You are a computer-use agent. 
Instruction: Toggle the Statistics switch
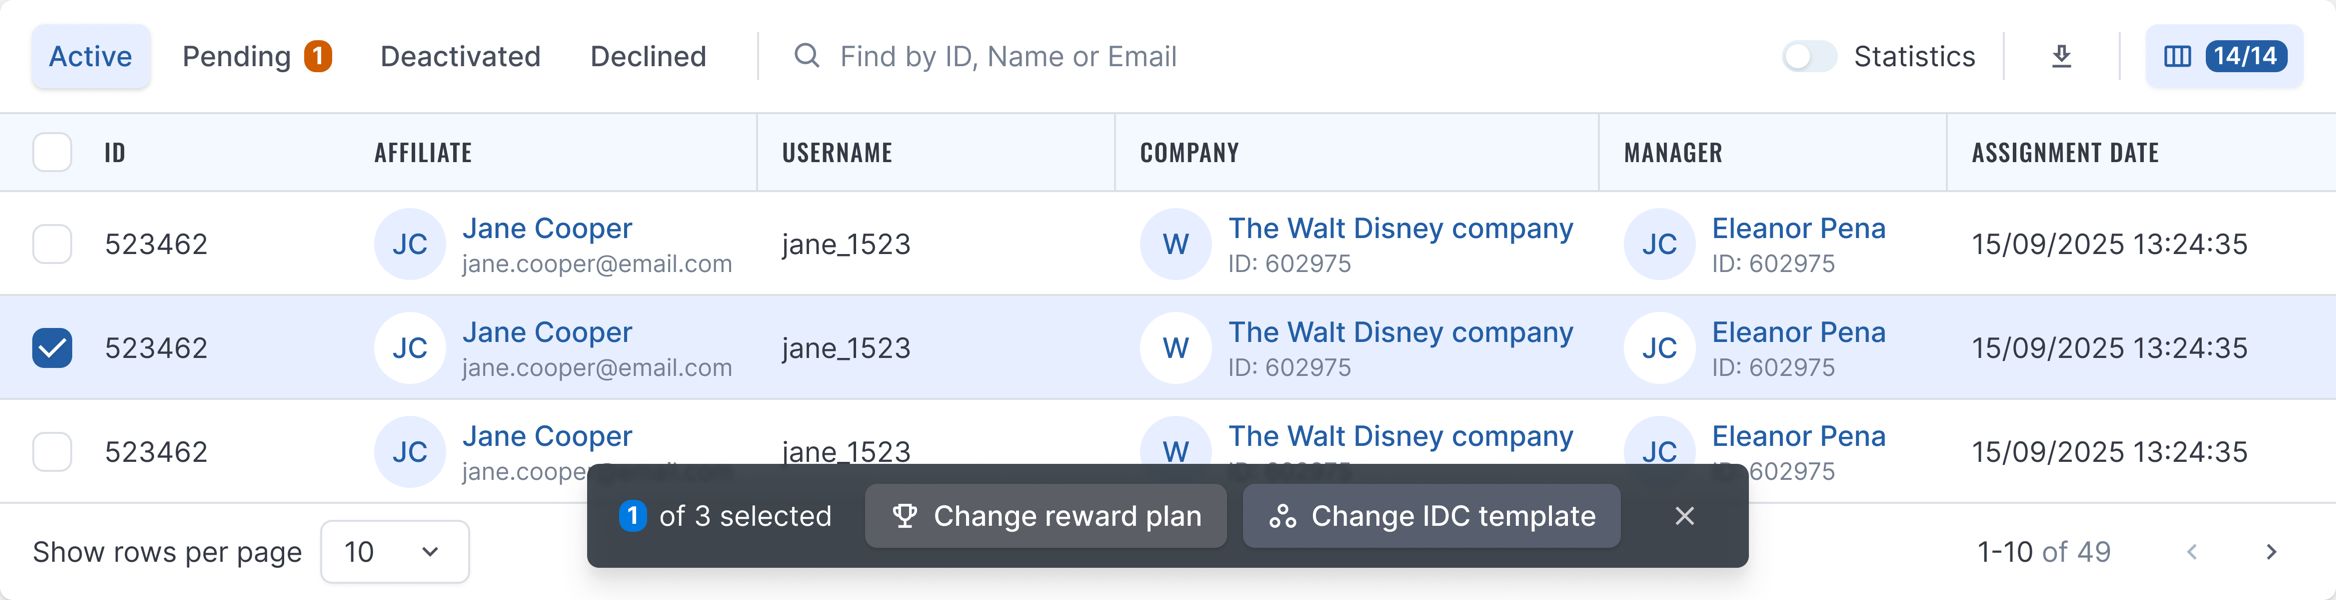(x=1809, y=56)
